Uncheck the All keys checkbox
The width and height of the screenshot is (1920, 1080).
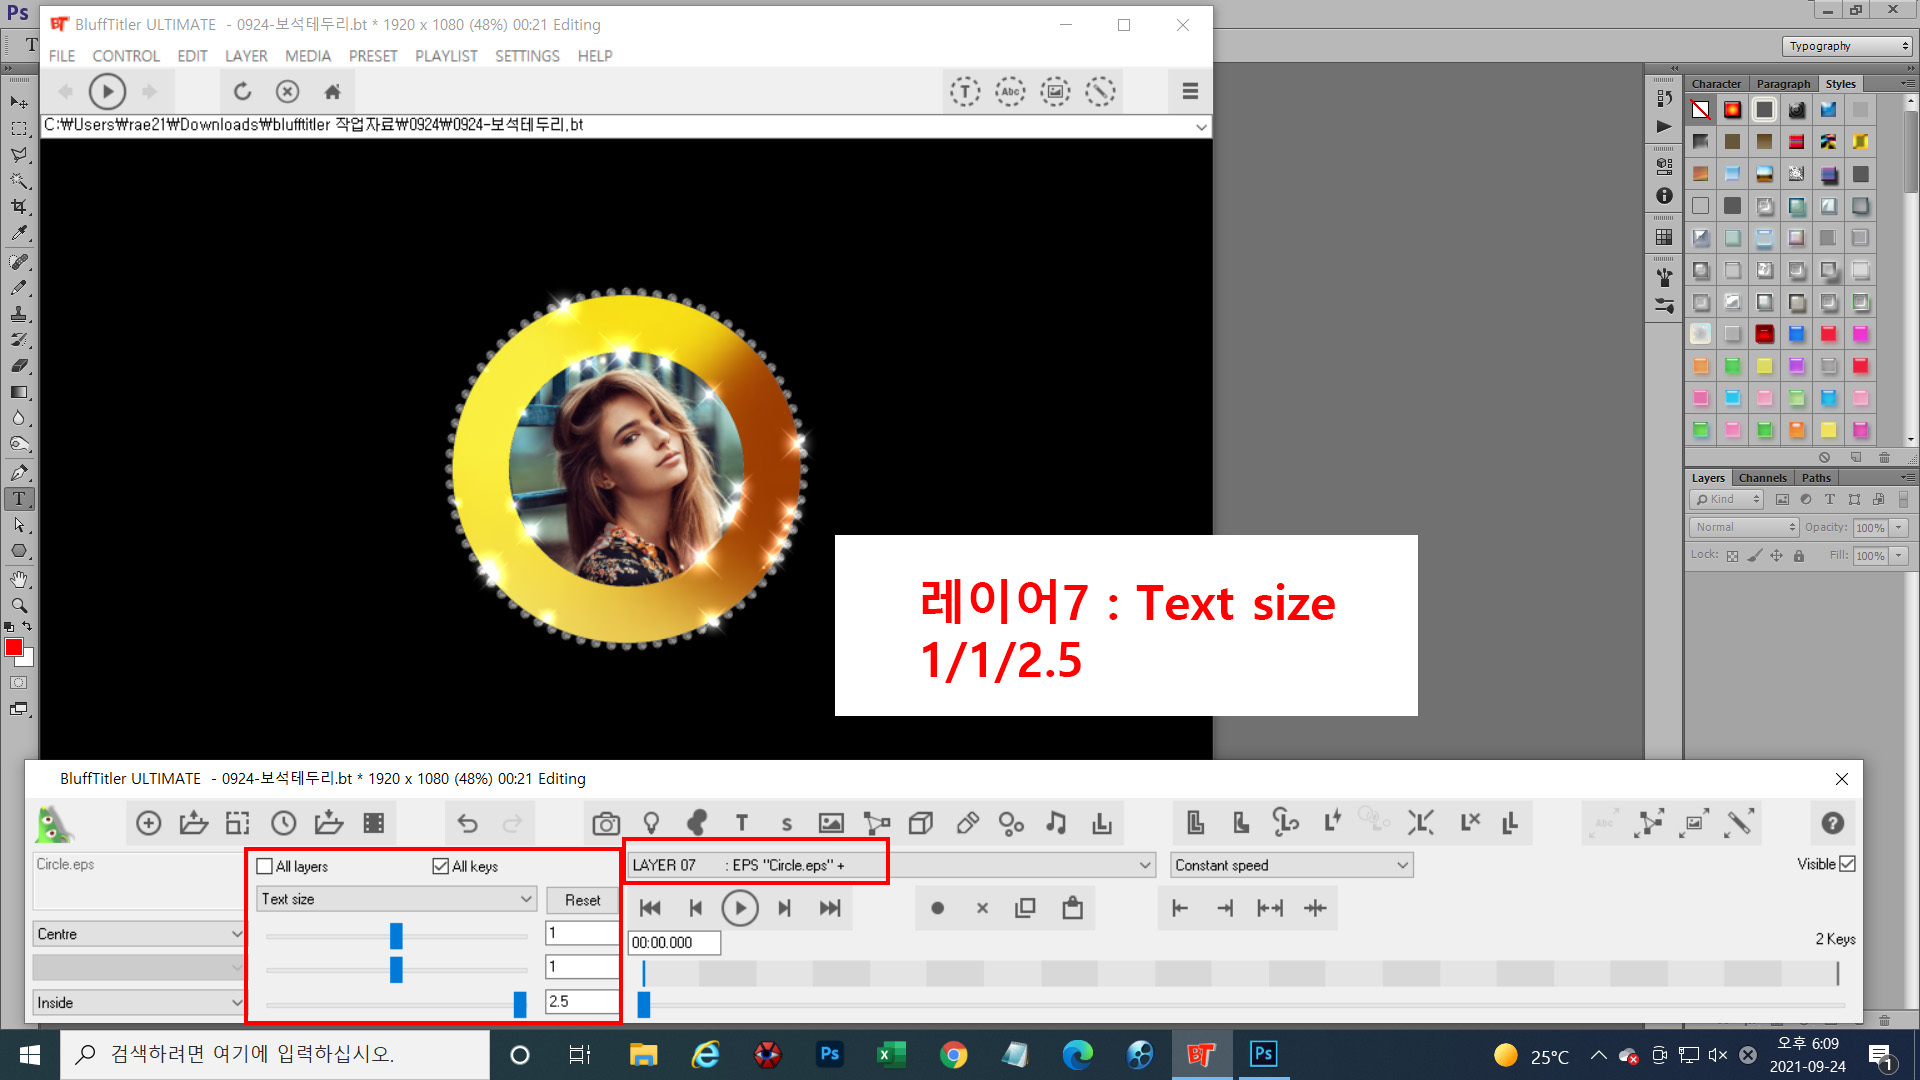point(440,866)
